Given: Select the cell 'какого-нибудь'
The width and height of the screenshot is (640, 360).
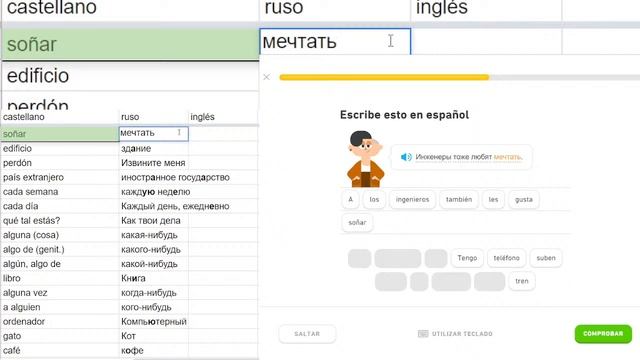Looking at the screenshot, I should click(x=153, y=250).
